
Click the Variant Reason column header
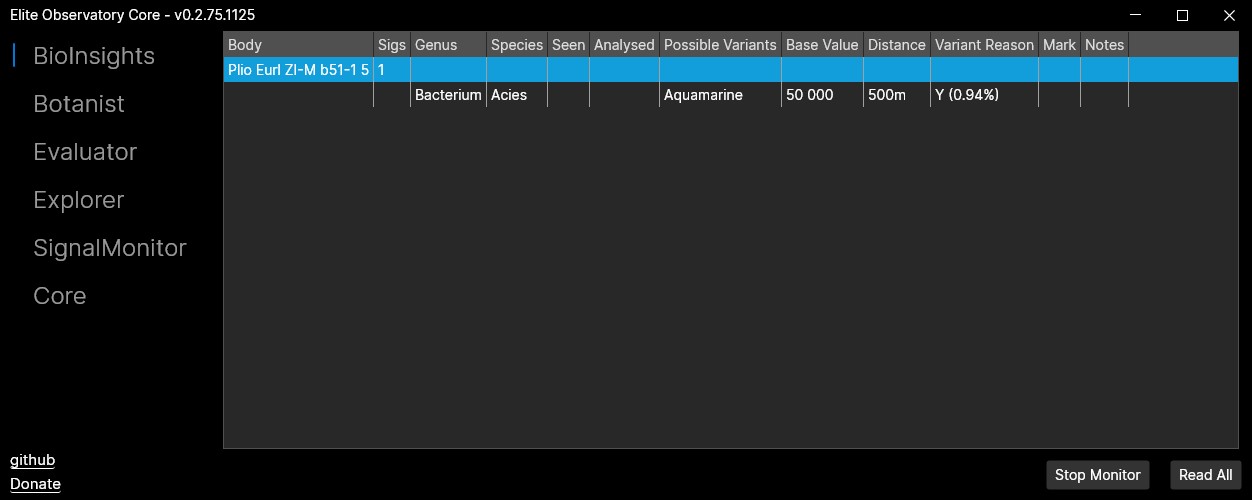984,44
